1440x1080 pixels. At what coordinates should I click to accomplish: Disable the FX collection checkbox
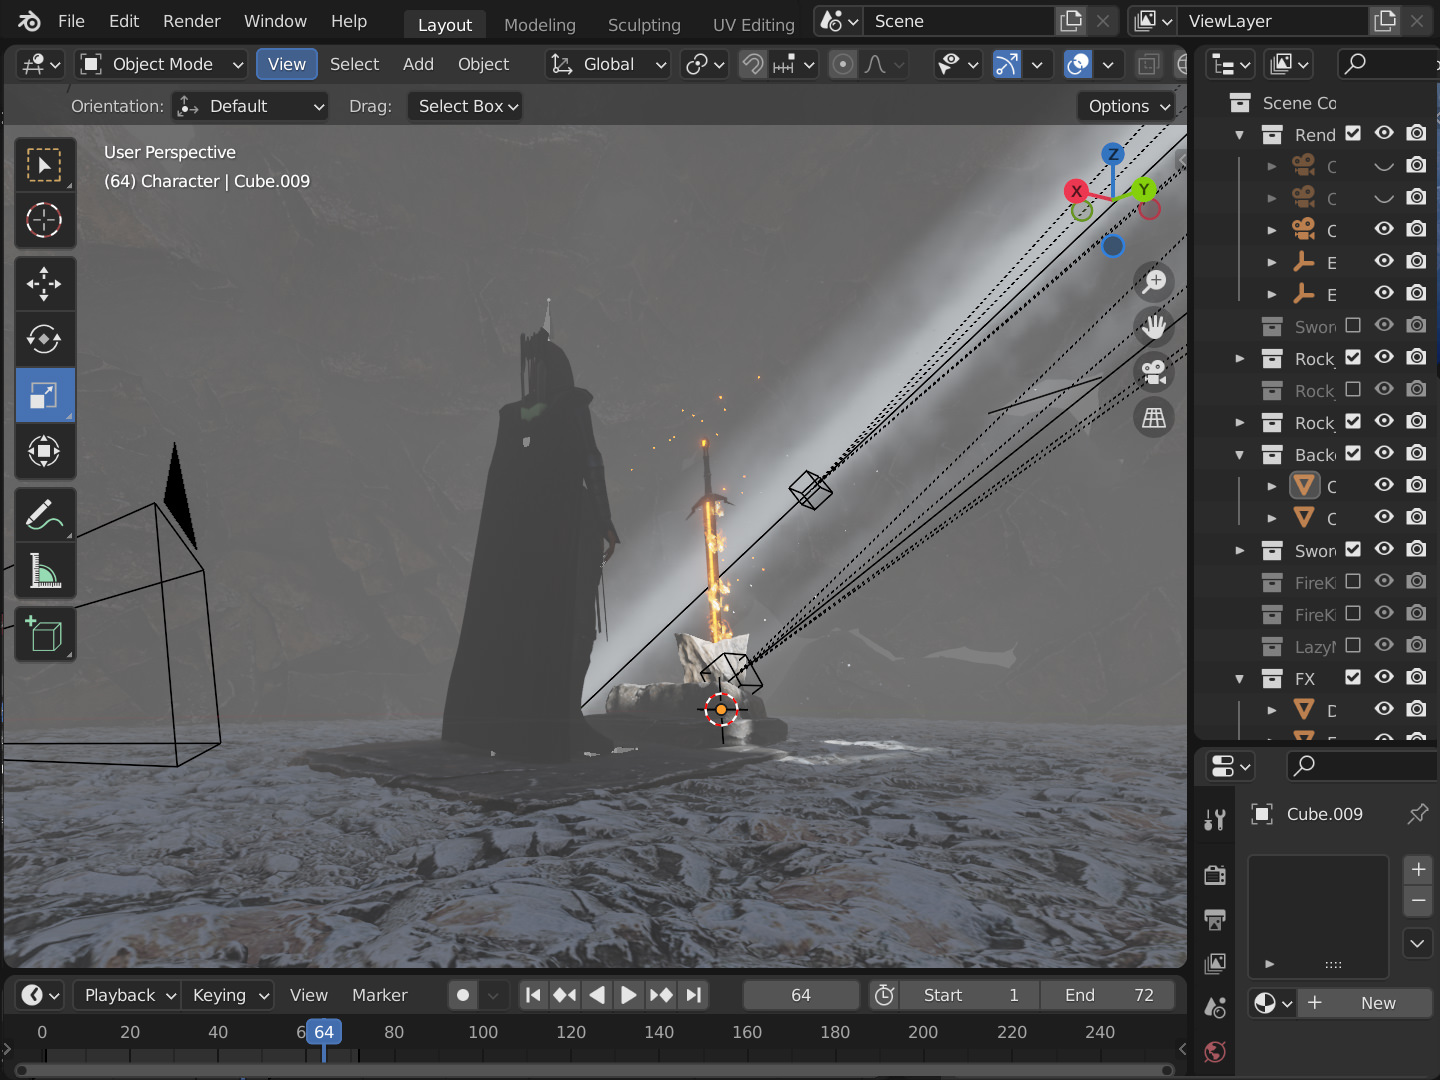tap(1352, 677)
